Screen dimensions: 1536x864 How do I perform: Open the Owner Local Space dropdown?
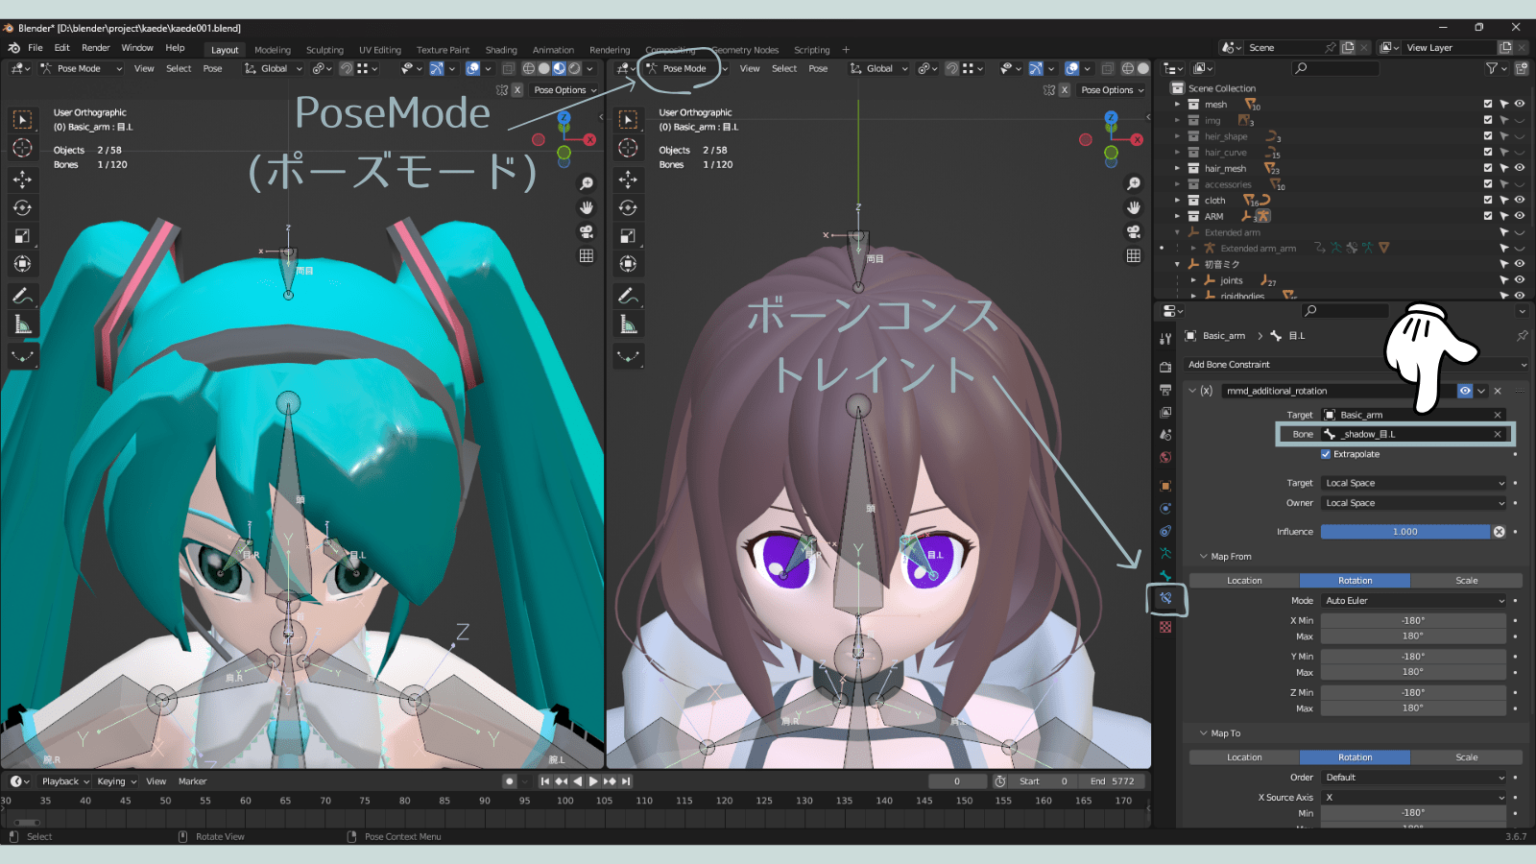1413,503
